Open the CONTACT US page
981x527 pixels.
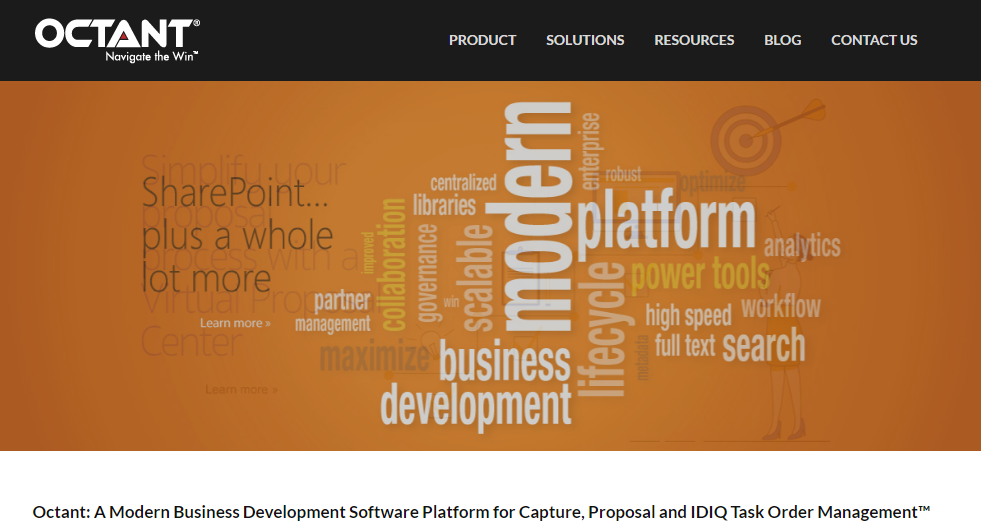(874, 40)
